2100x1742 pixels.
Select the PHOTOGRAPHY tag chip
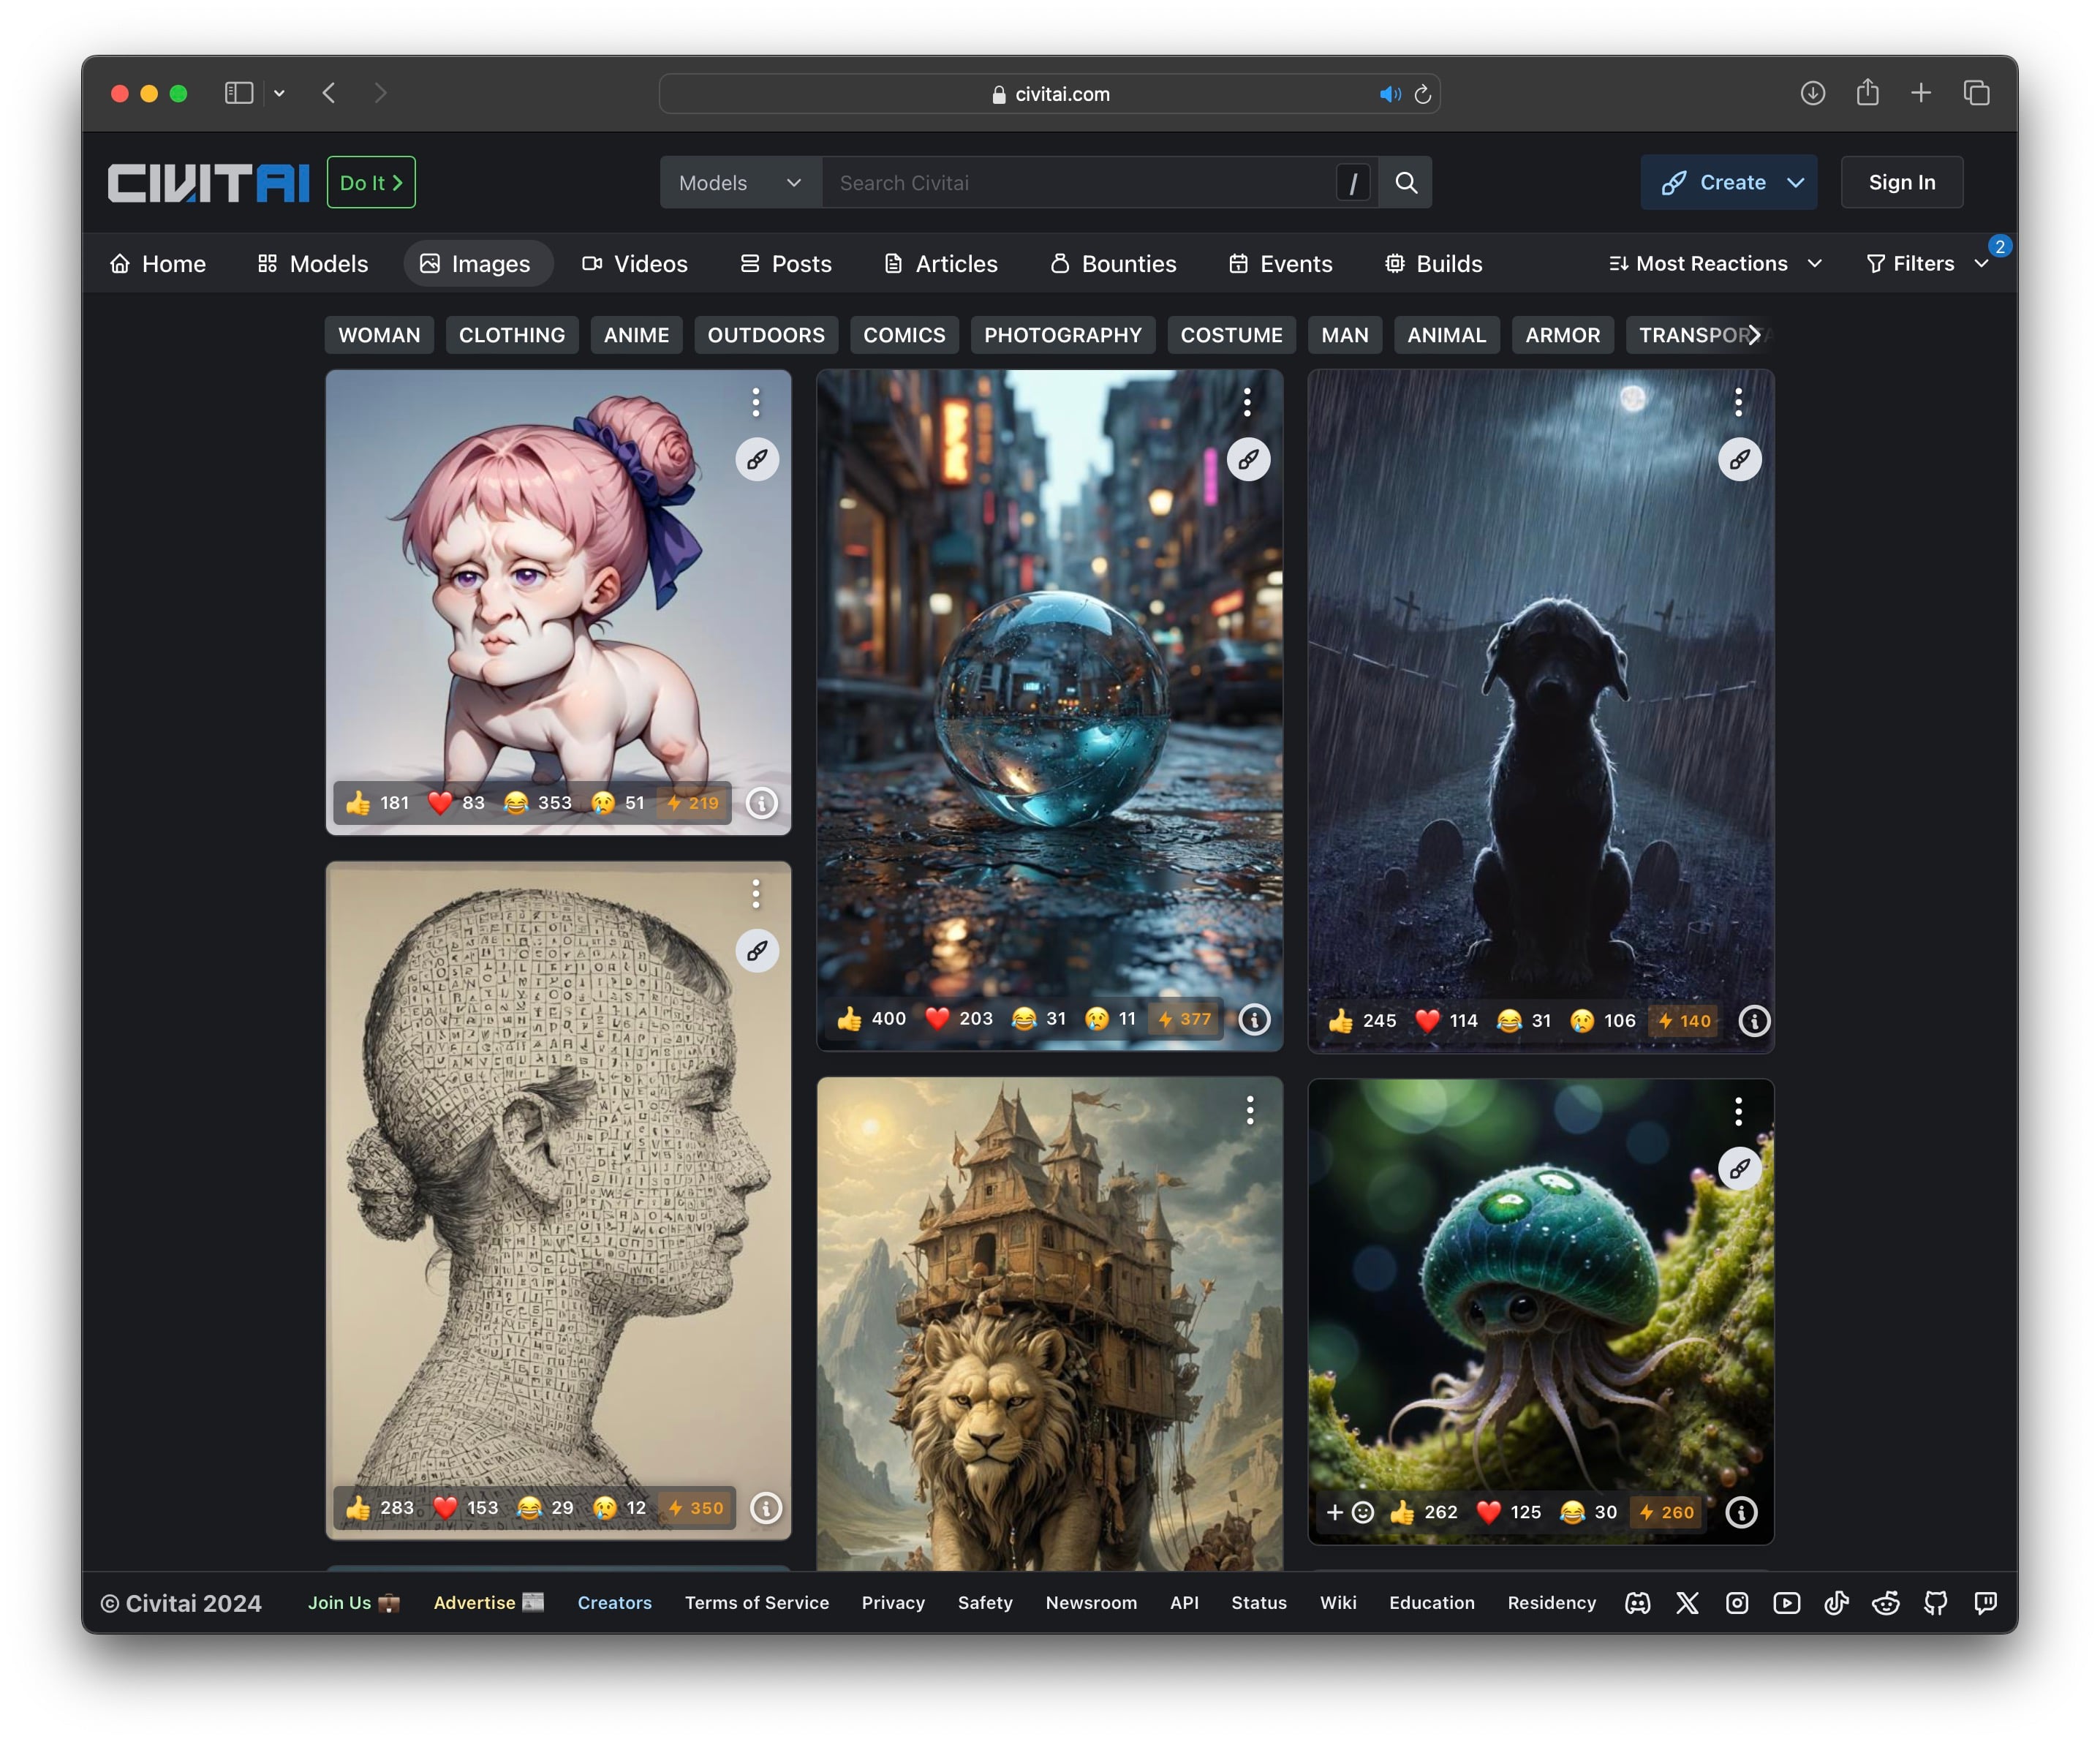pyautogui.click(x=1062, y=335)
